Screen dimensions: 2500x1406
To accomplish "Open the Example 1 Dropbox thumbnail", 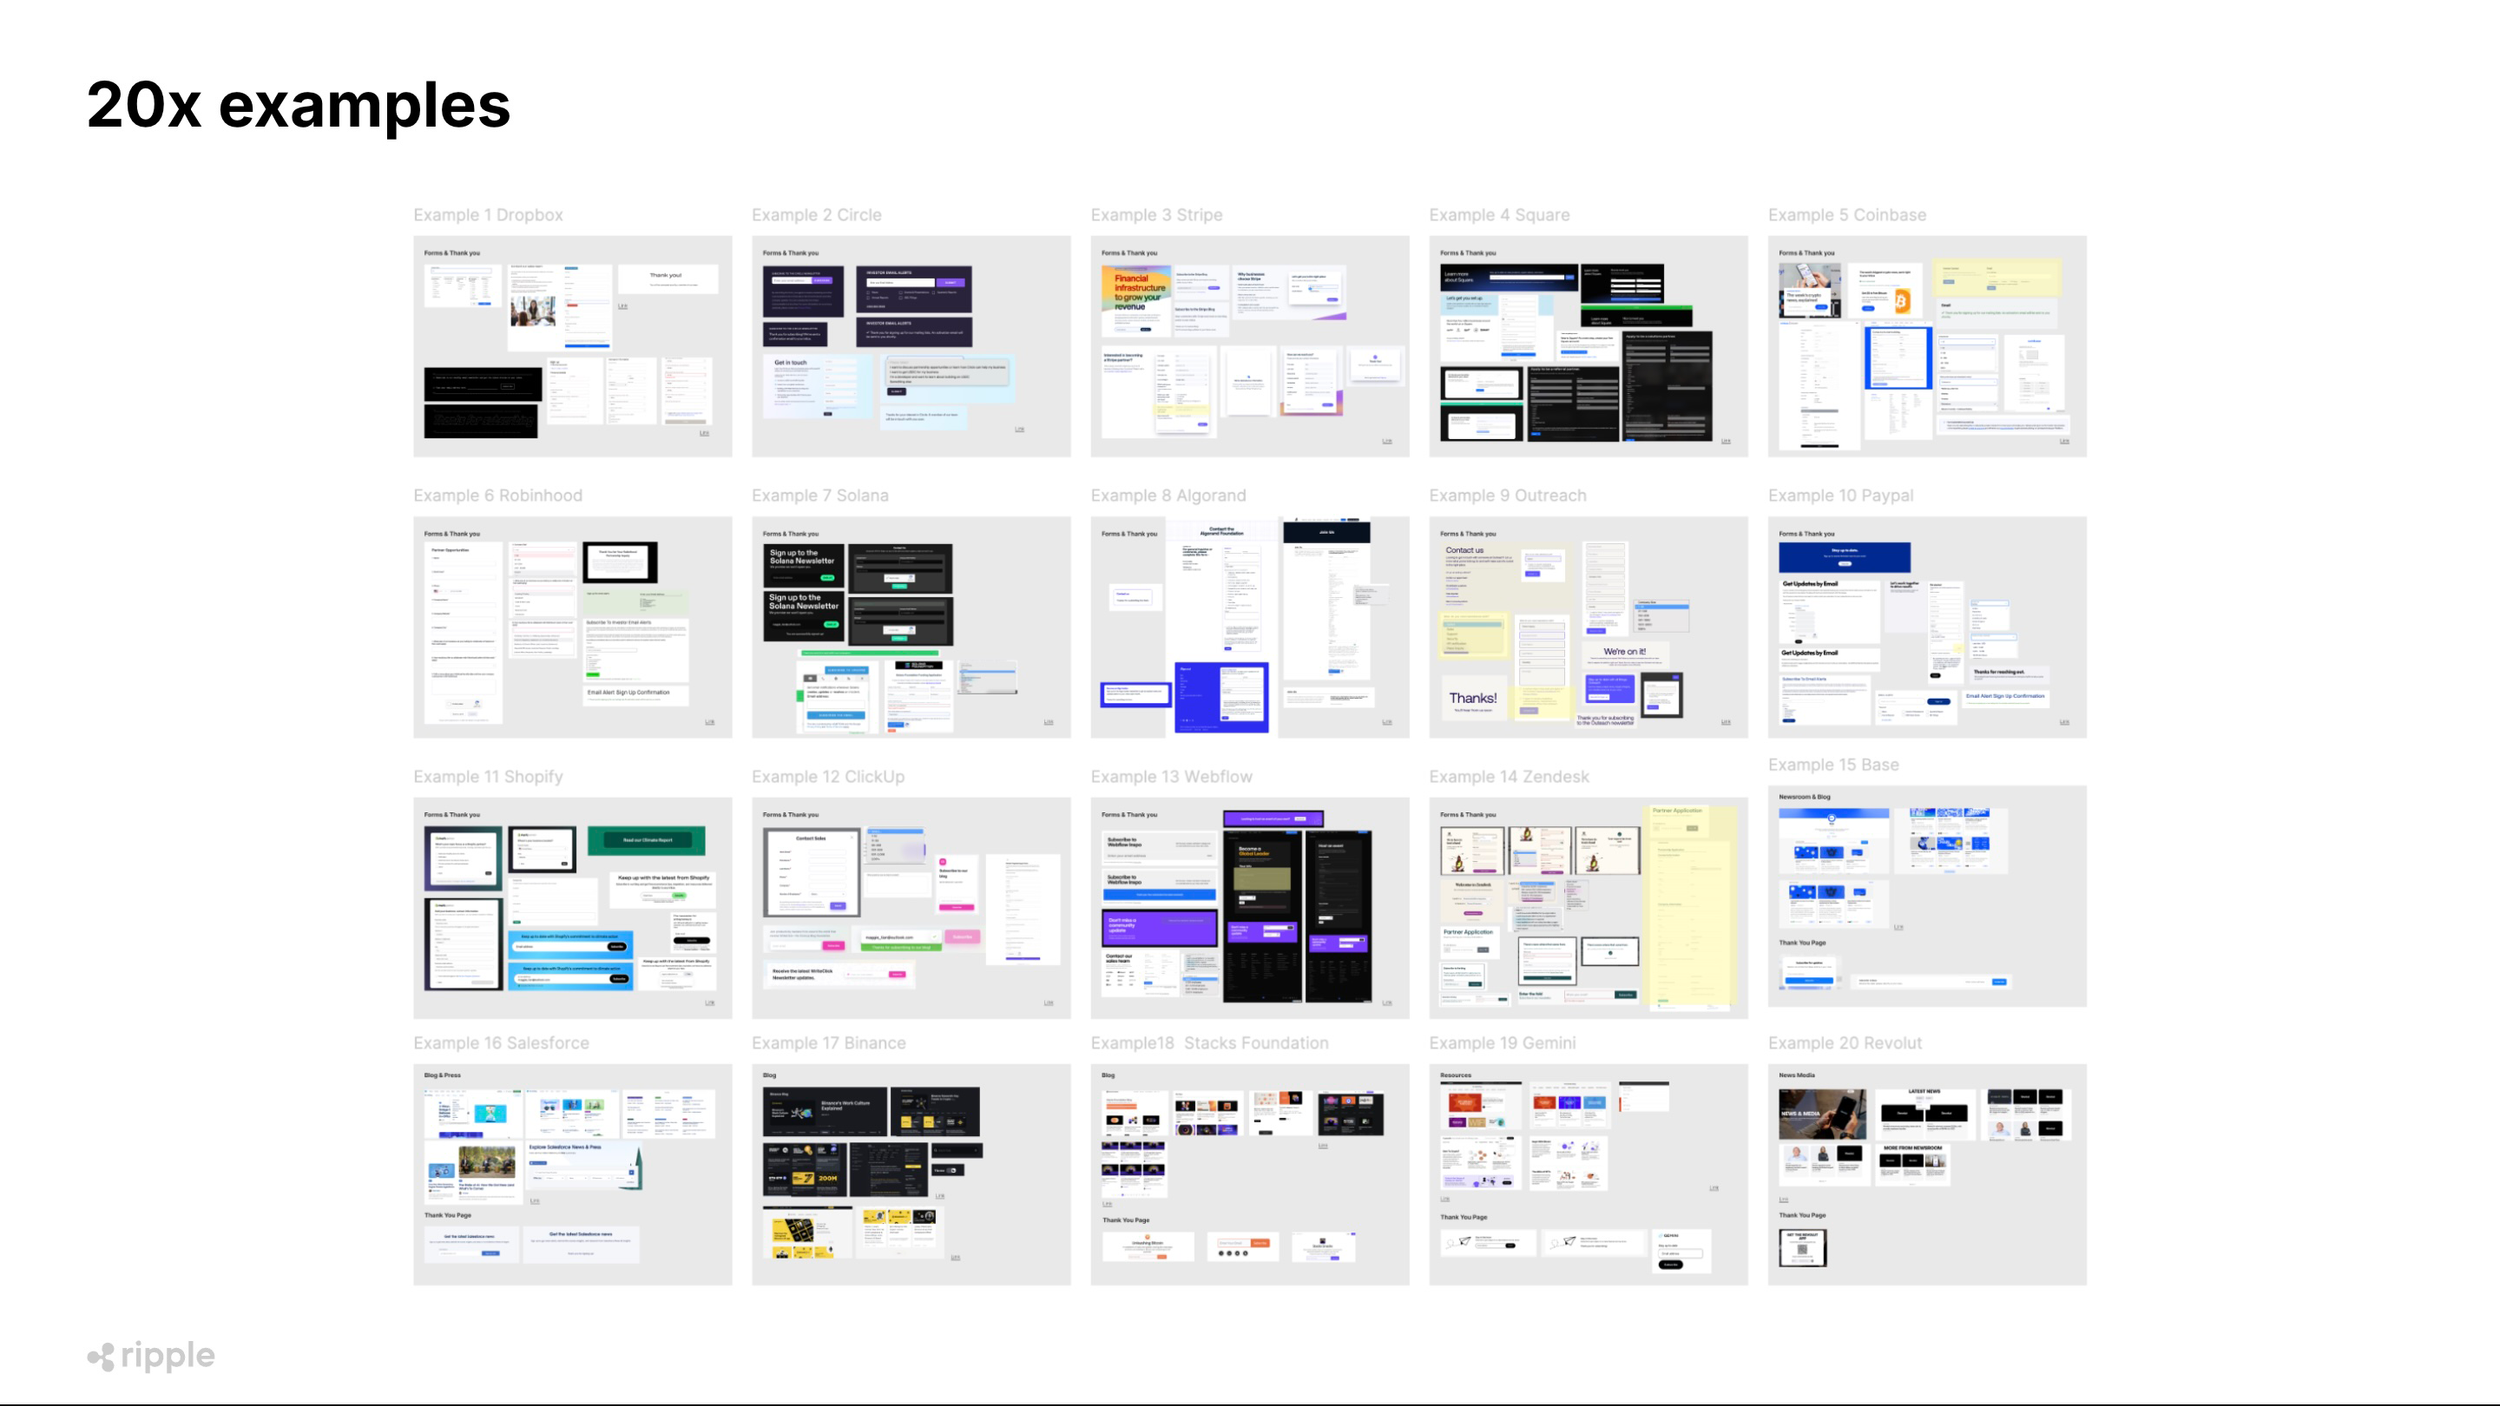I will click(572, 346).
